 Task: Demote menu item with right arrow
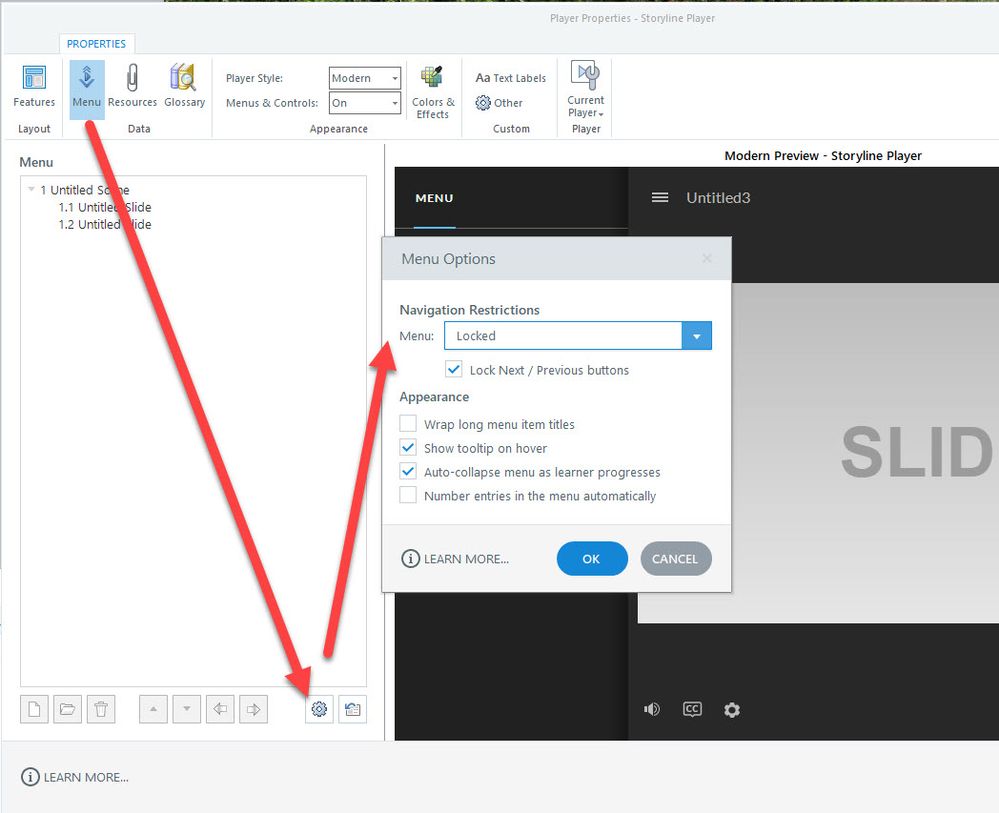[x=254, y=709]
